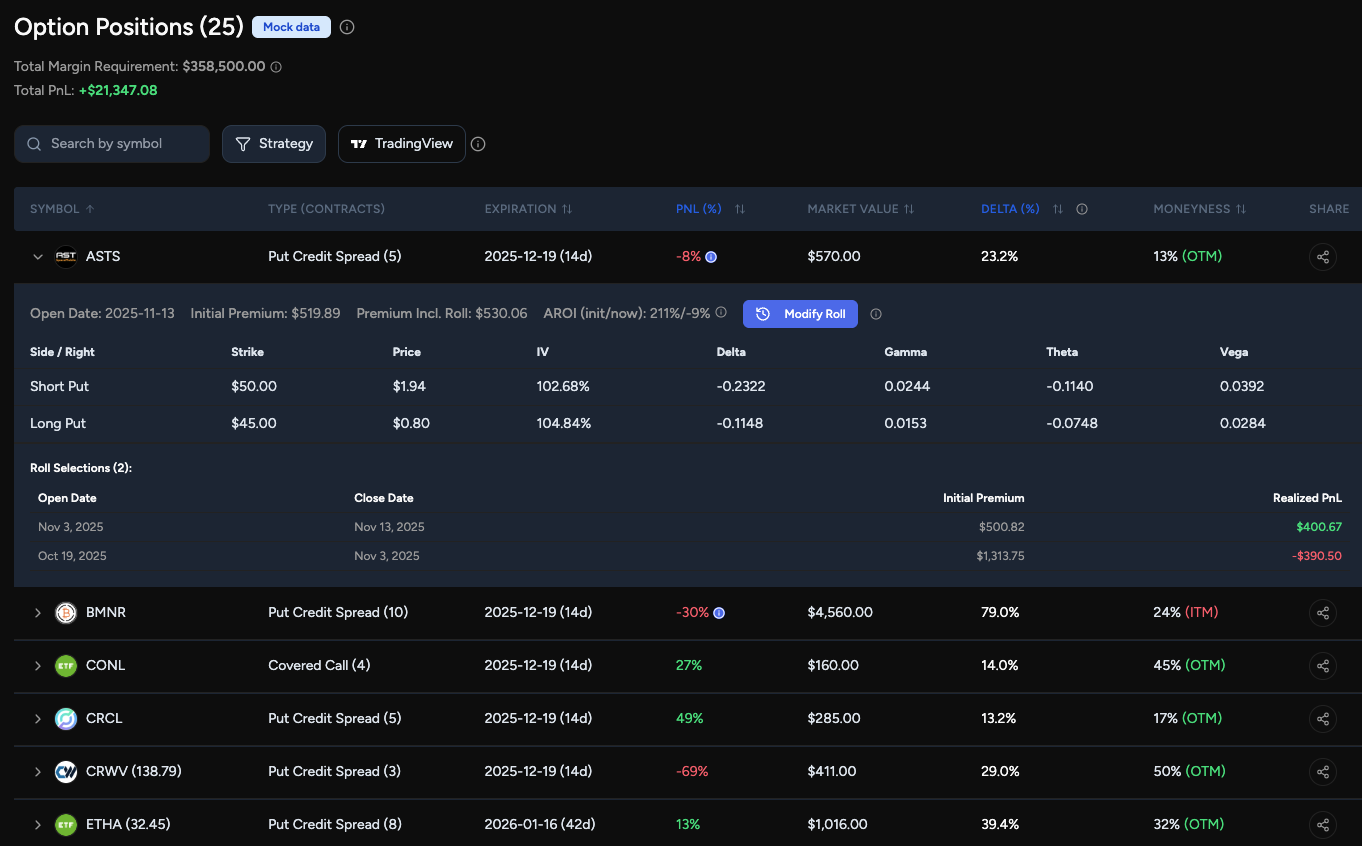Share the ASTS position

1322,256
